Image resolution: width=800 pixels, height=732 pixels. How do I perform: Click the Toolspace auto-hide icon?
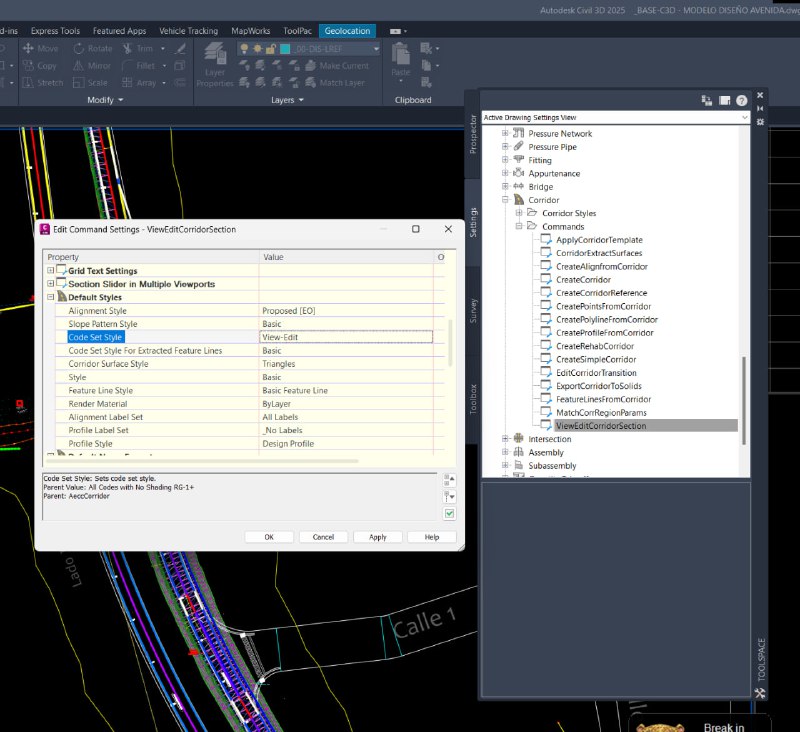point(760,108)
